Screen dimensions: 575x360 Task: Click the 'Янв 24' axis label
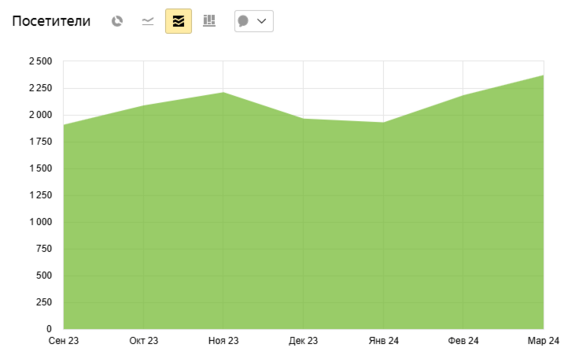pyautogui.click(x=384, y=341)
